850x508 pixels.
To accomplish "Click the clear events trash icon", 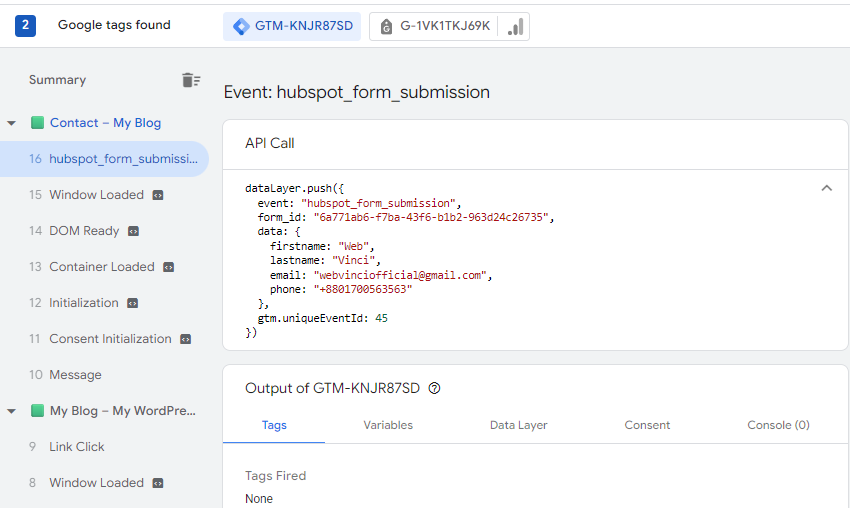I will point(190,80).
